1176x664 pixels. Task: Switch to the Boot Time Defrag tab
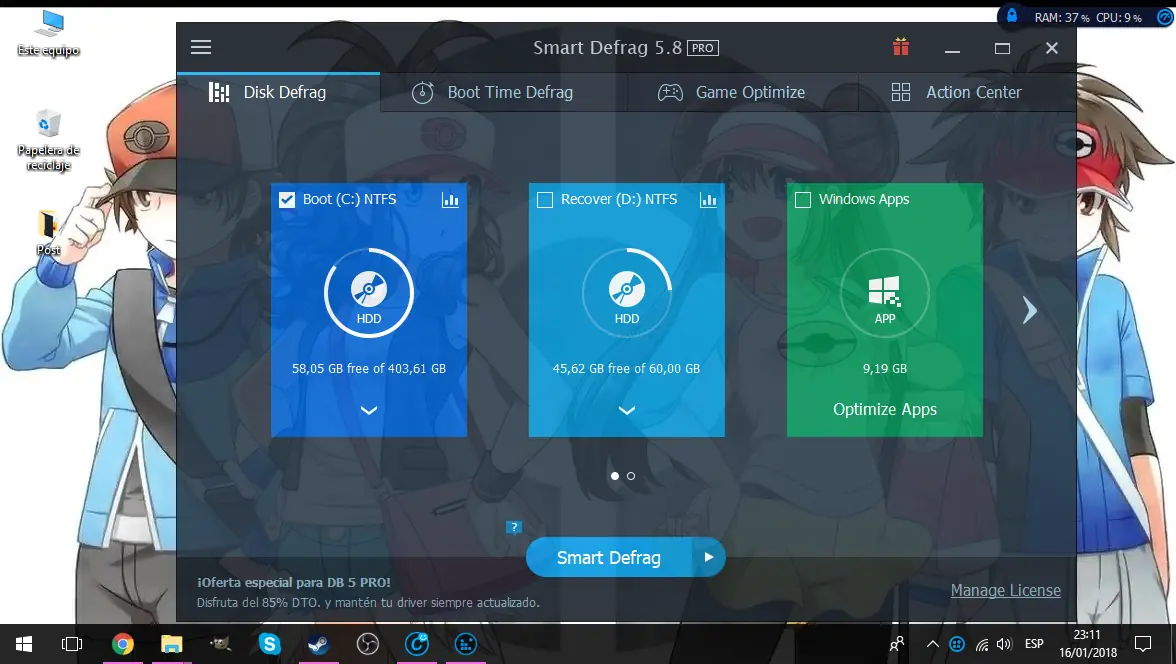coord(492,93)
